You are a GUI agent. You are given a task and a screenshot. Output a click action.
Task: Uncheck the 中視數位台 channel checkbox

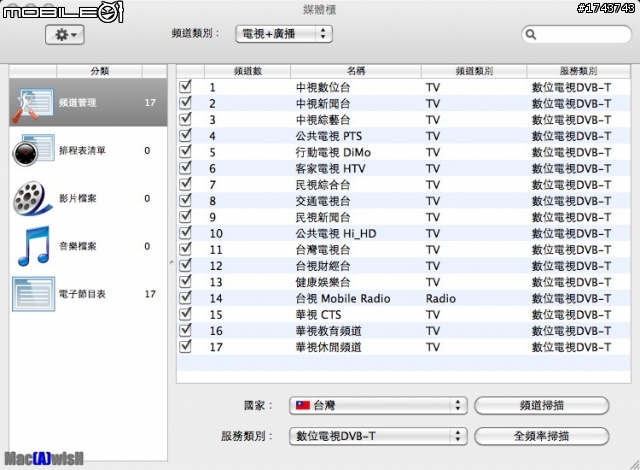(185, 86)
